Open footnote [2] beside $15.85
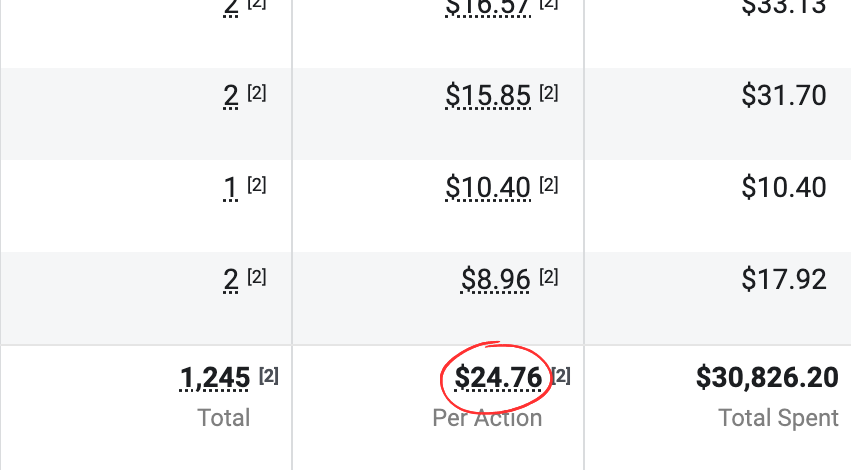The height and width of the screenshot is (470, 851). click(549, 93)
